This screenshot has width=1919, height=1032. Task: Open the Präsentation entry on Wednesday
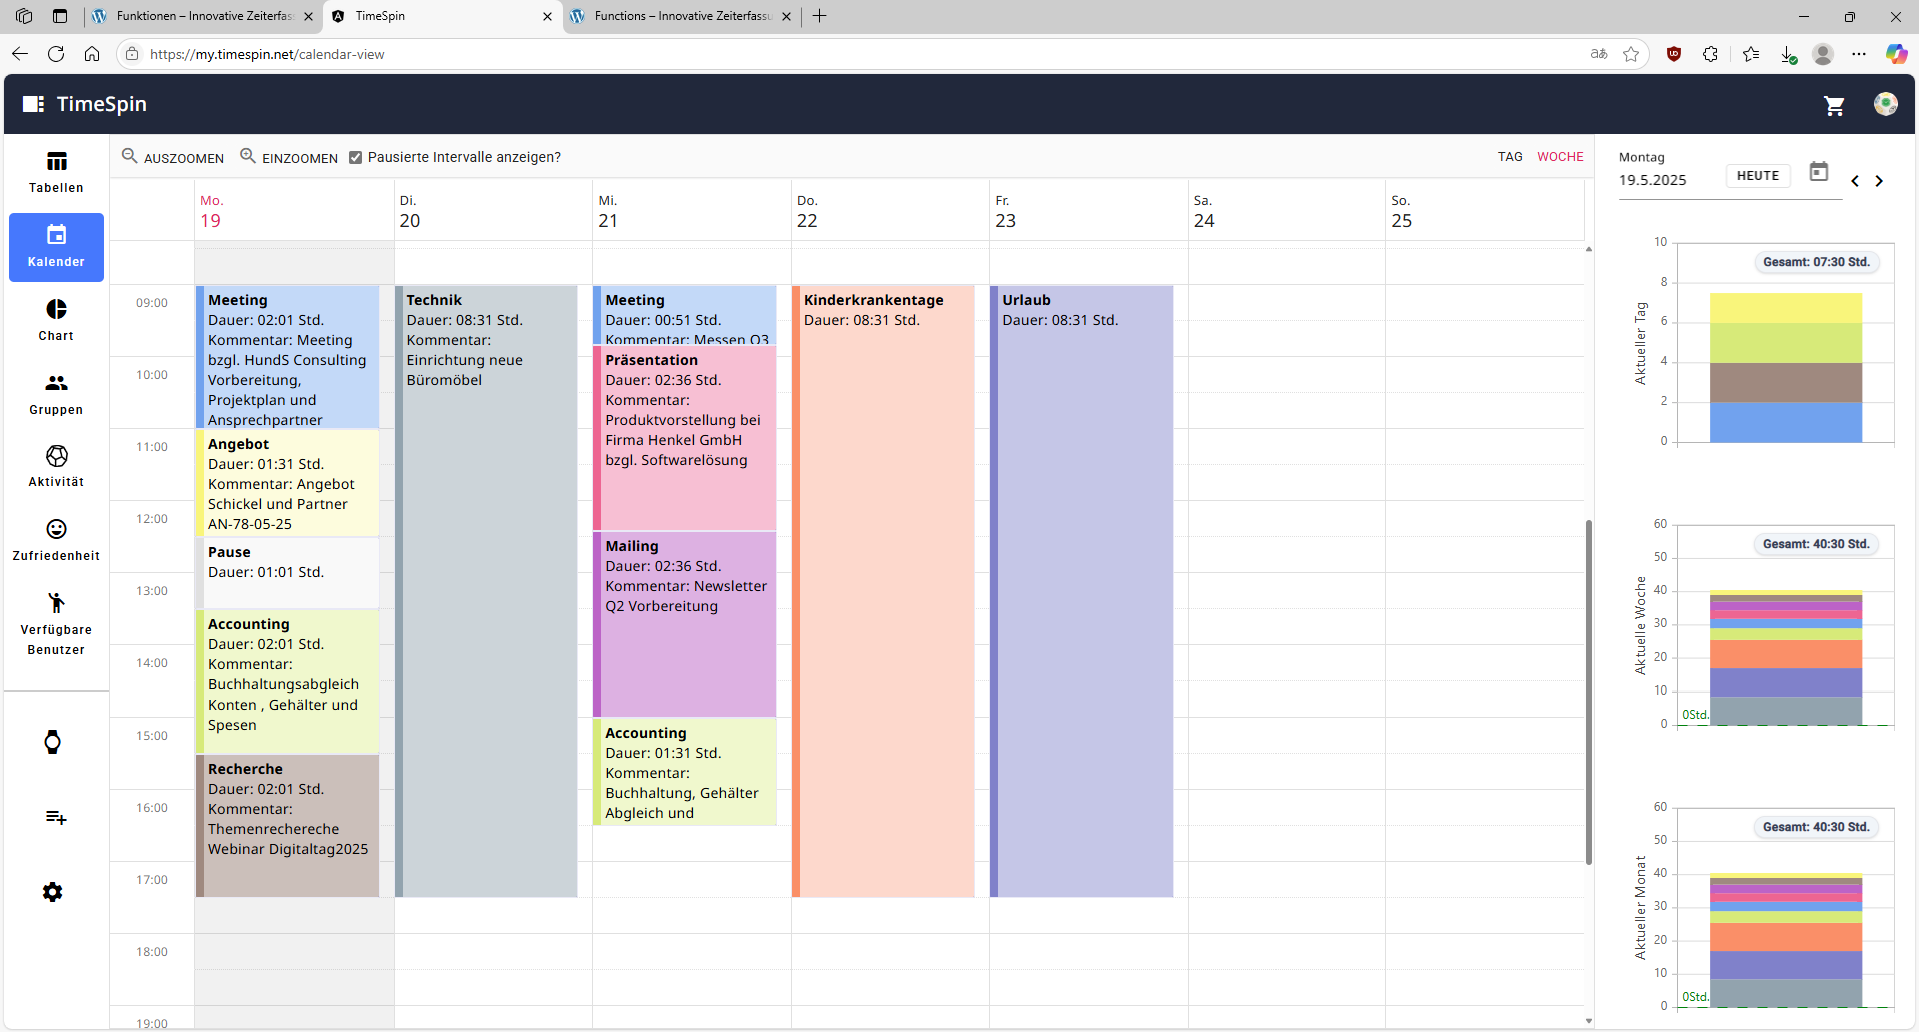[x=685, y=437]
